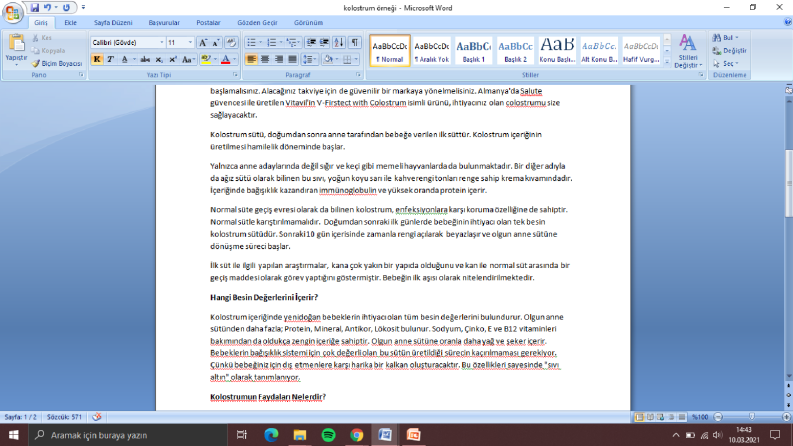
Task: Apply the Başlık 2 style
Action: pyautogui.click(x=515, y=51)
